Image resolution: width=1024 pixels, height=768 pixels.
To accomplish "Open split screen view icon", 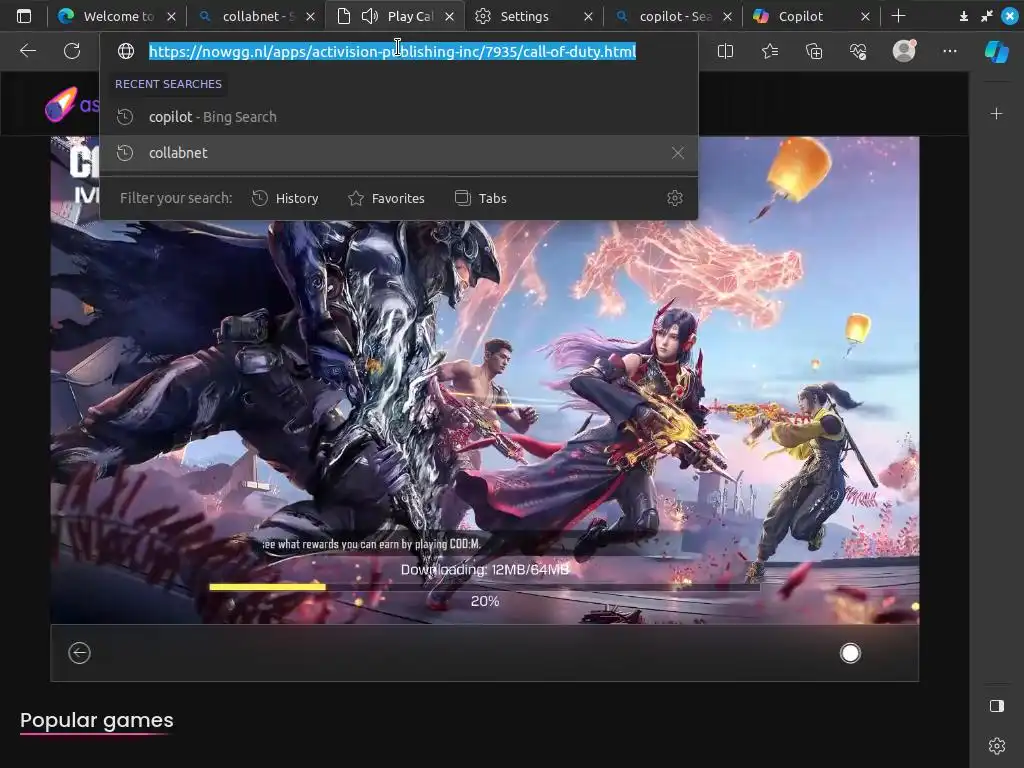I will pyautogui.click(x=725, y=51).
